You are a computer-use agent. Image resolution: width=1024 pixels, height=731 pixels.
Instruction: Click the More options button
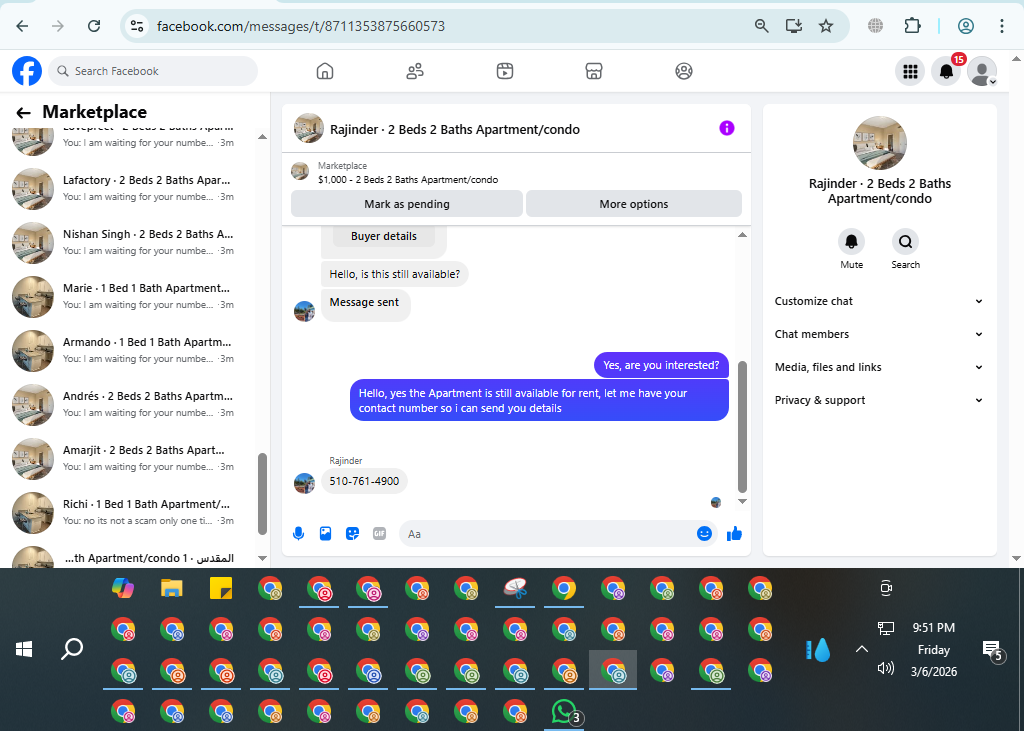[633, 204]
